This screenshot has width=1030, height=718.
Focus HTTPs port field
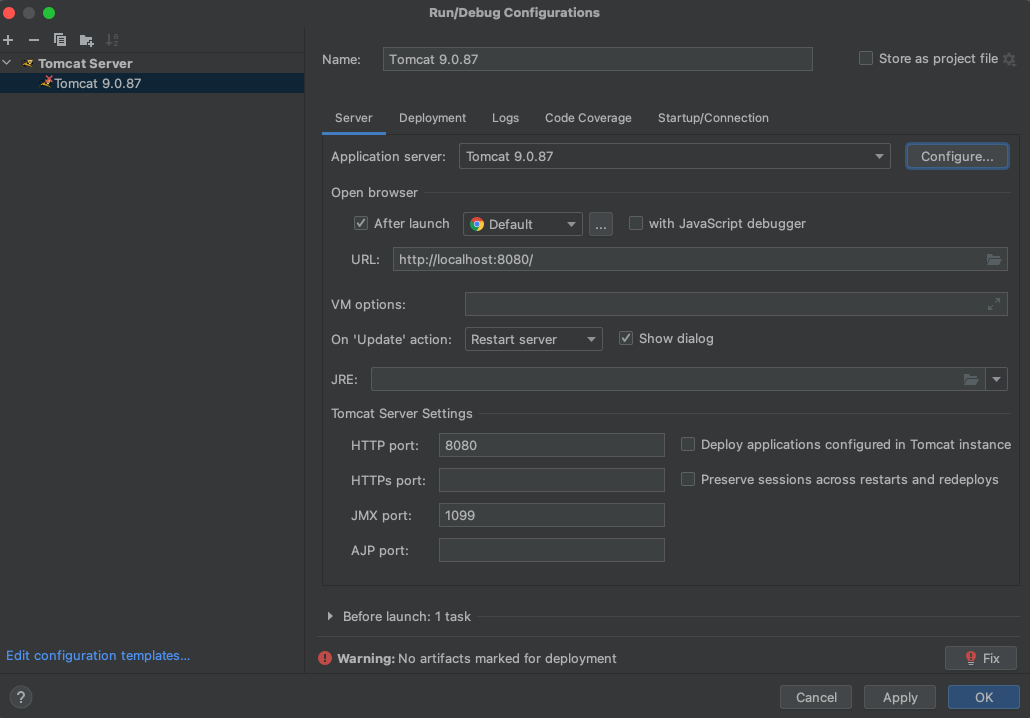click(551, 480)
